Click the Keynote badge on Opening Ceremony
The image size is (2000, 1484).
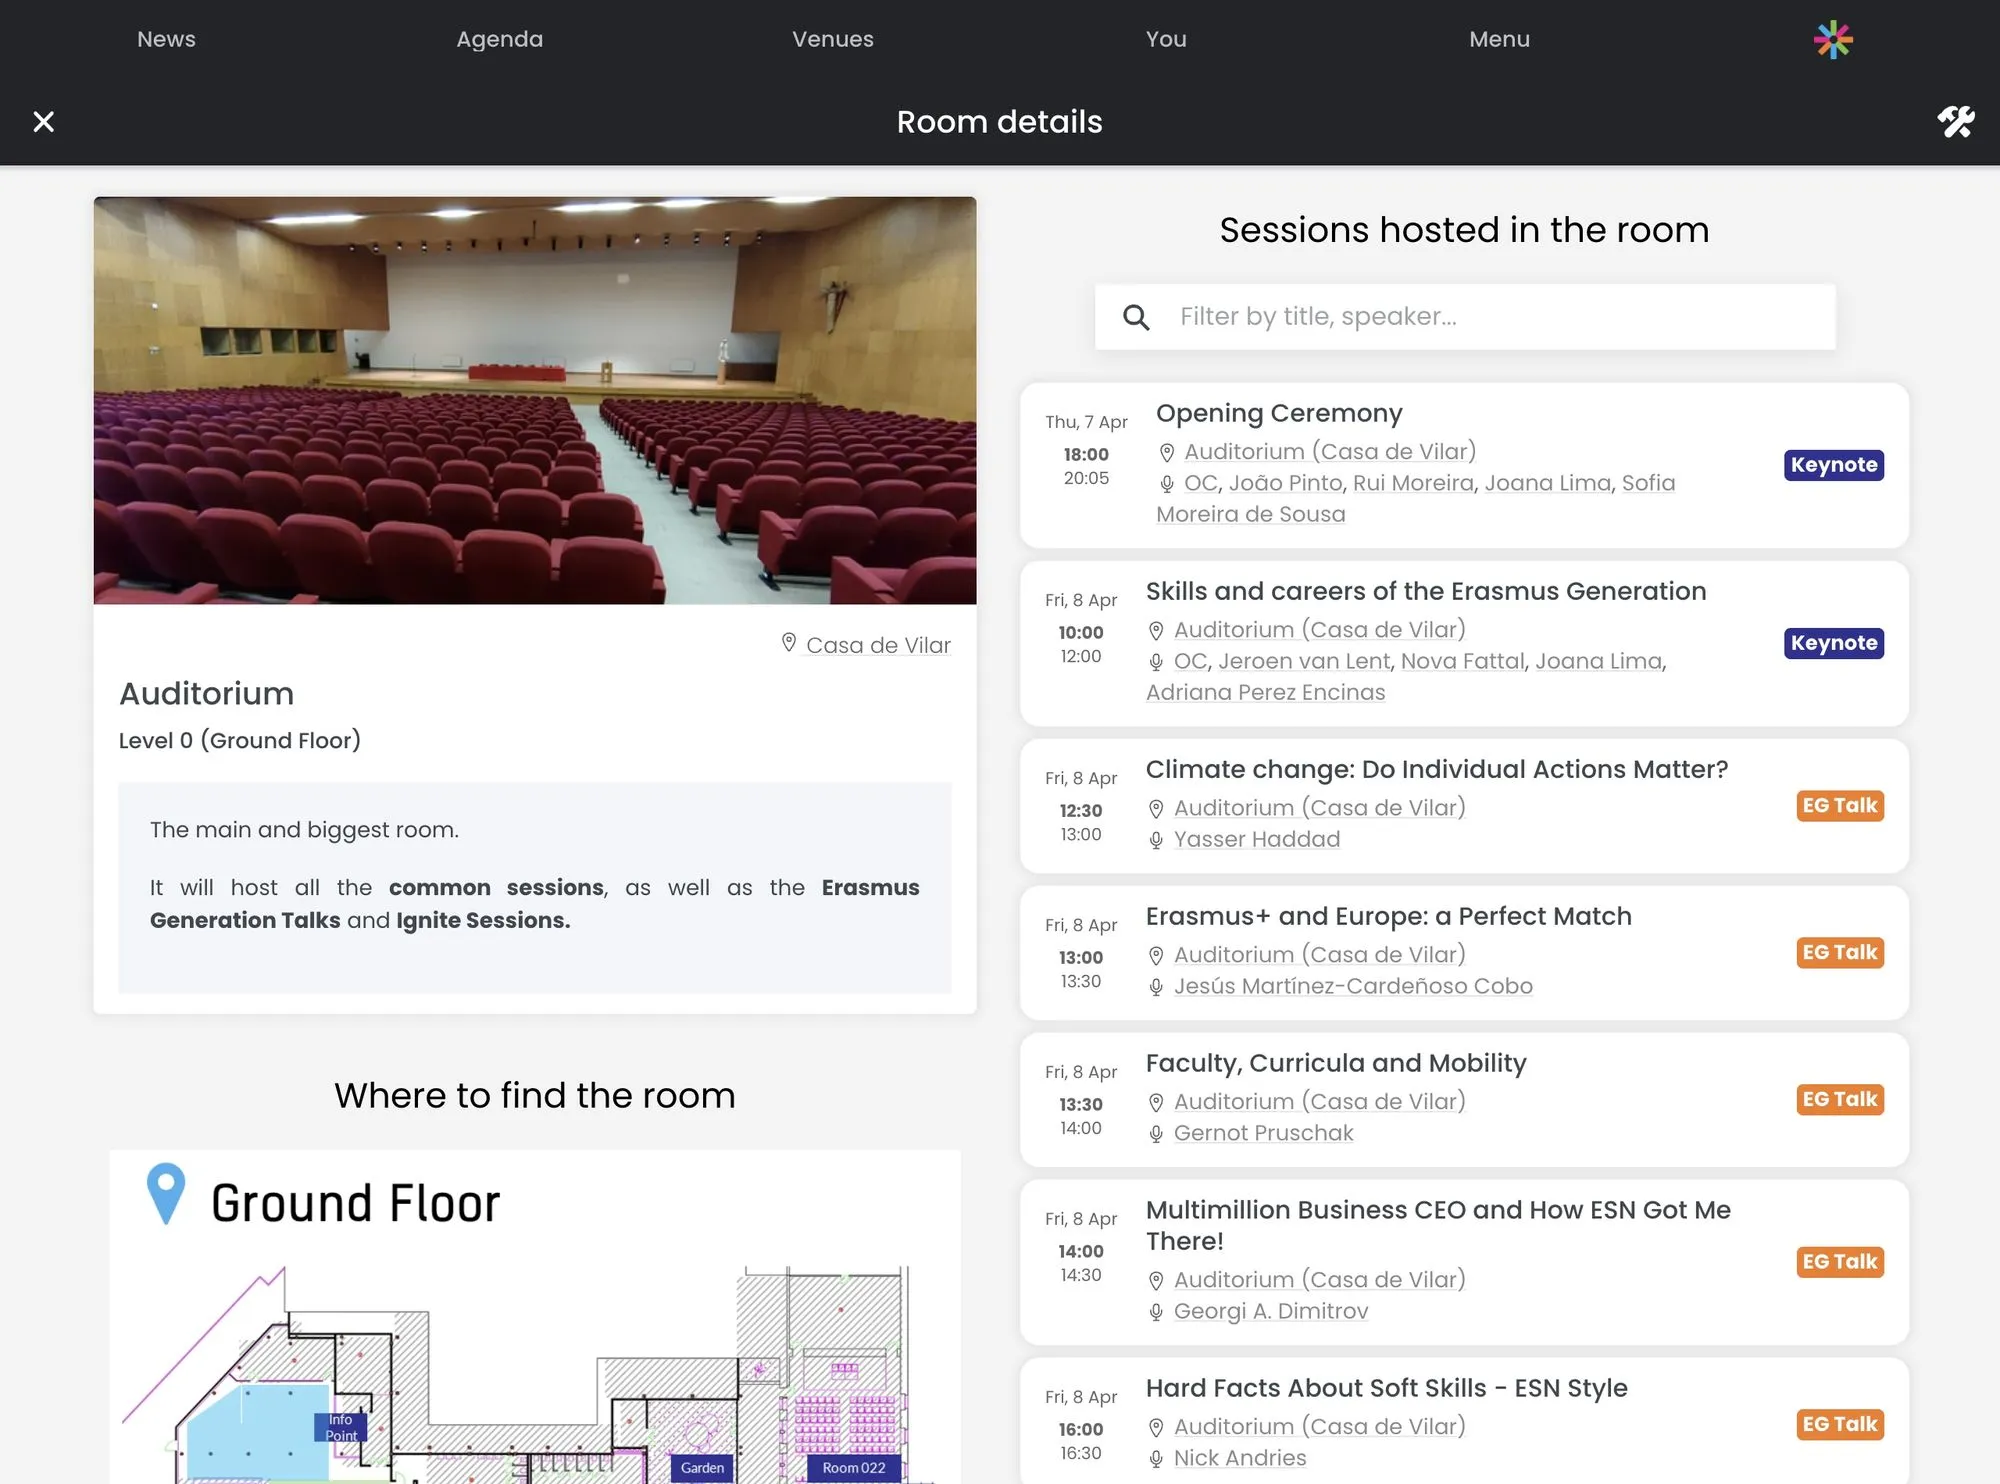coord(1833,465)
